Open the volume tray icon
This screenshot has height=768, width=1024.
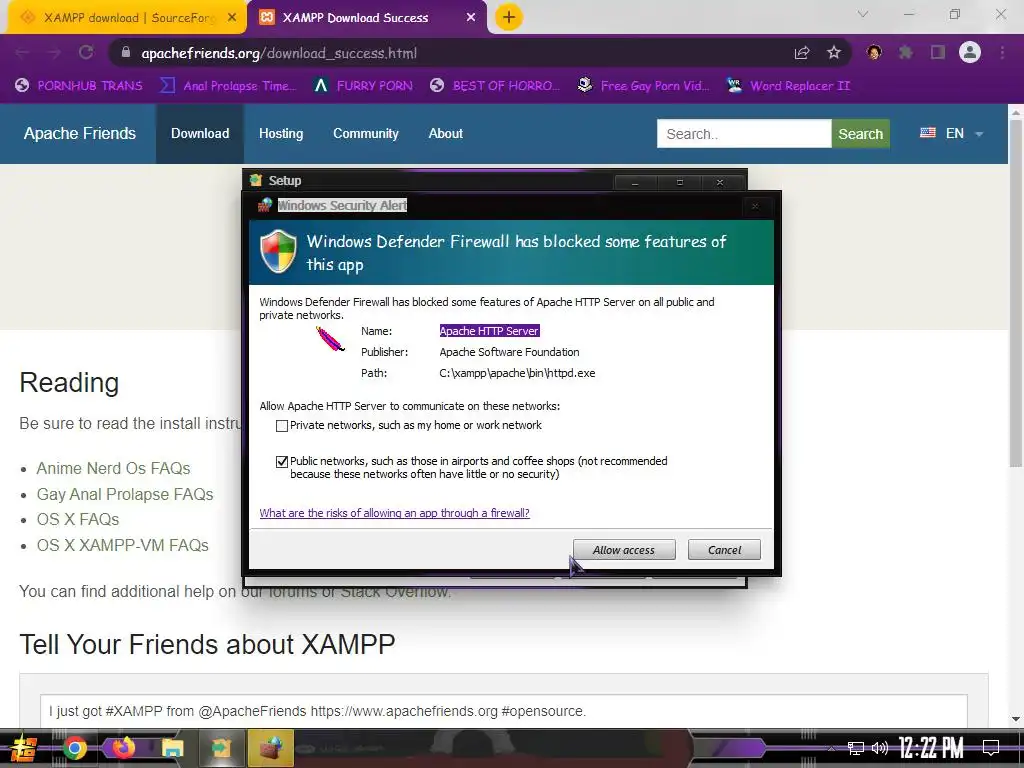880,748
